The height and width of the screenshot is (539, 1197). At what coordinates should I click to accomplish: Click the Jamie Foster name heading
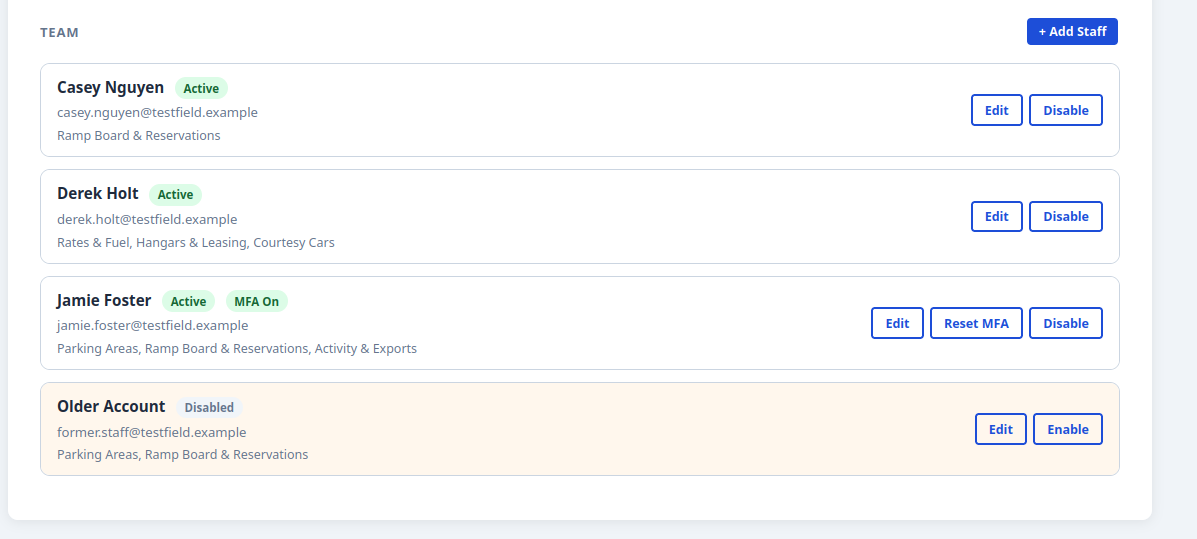pyautogui.click(x=105, y=300)
